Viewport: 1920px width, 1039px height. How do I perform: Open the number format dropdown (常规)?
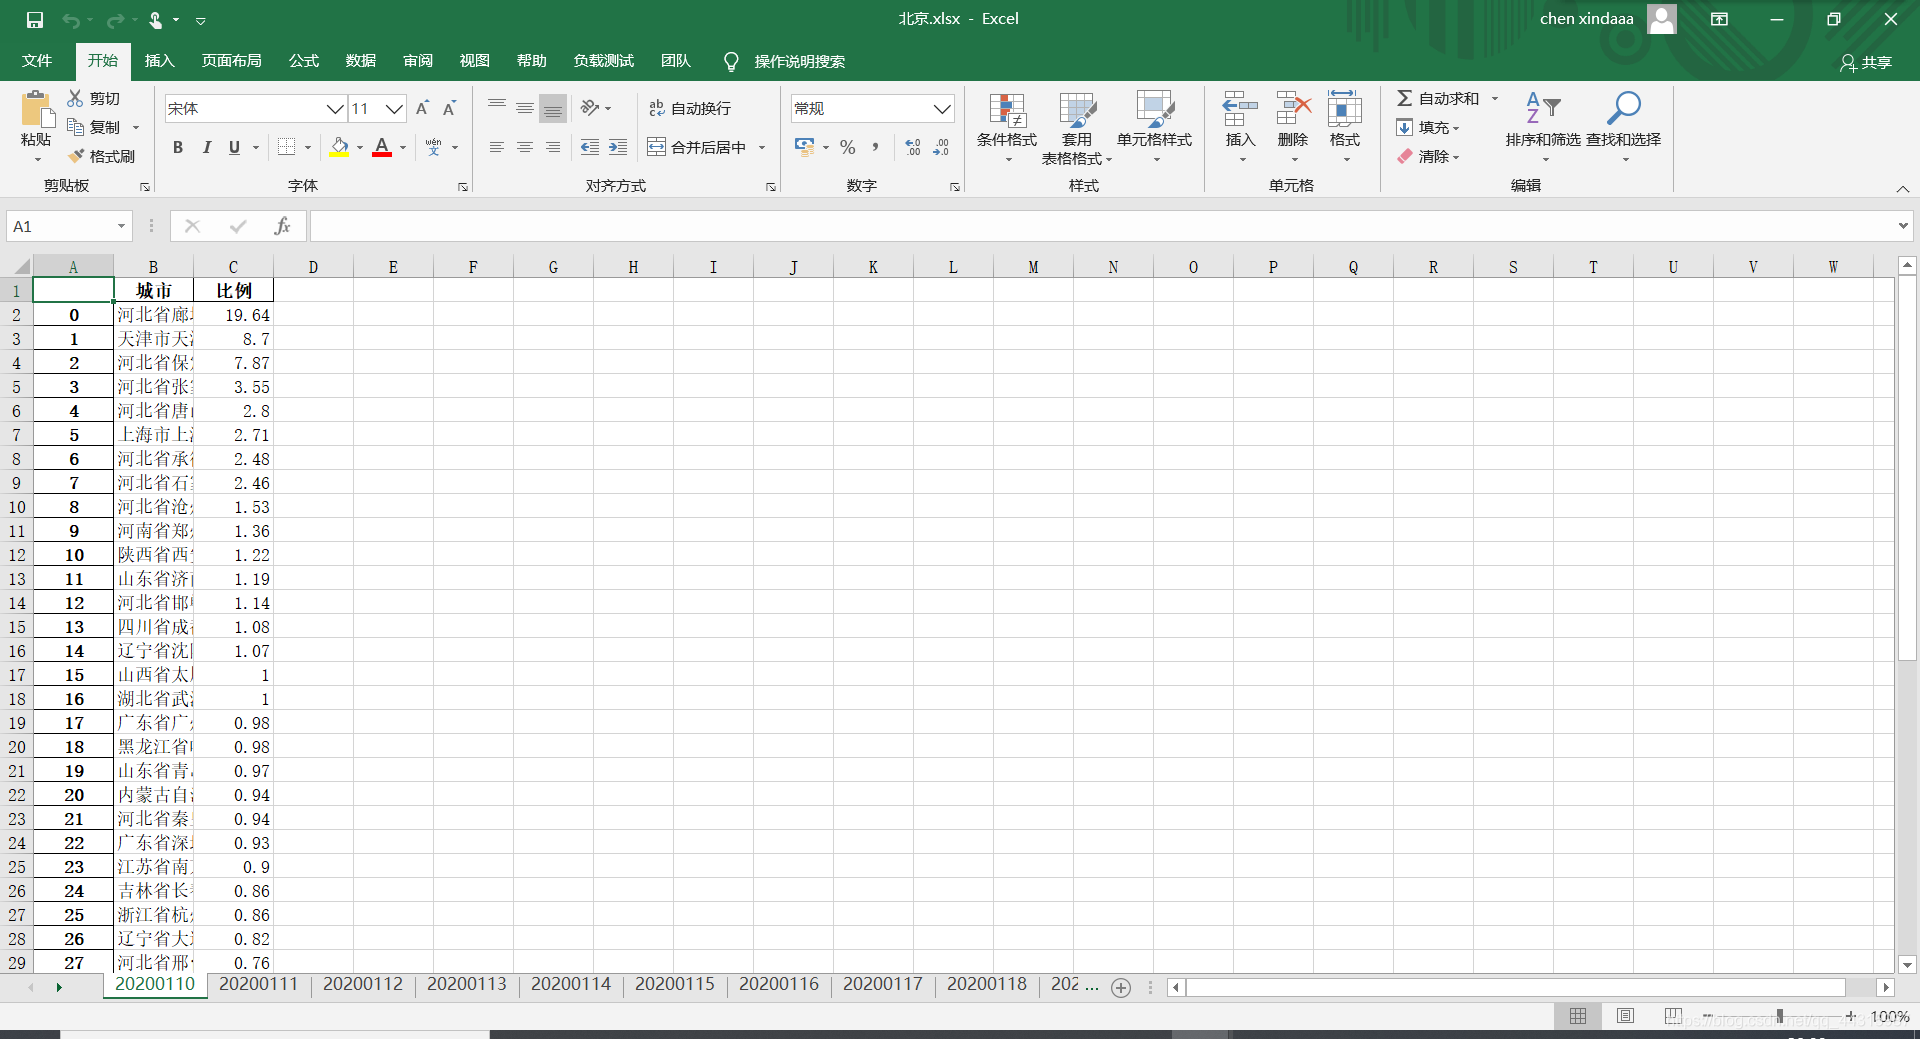(x=942, y=108)
